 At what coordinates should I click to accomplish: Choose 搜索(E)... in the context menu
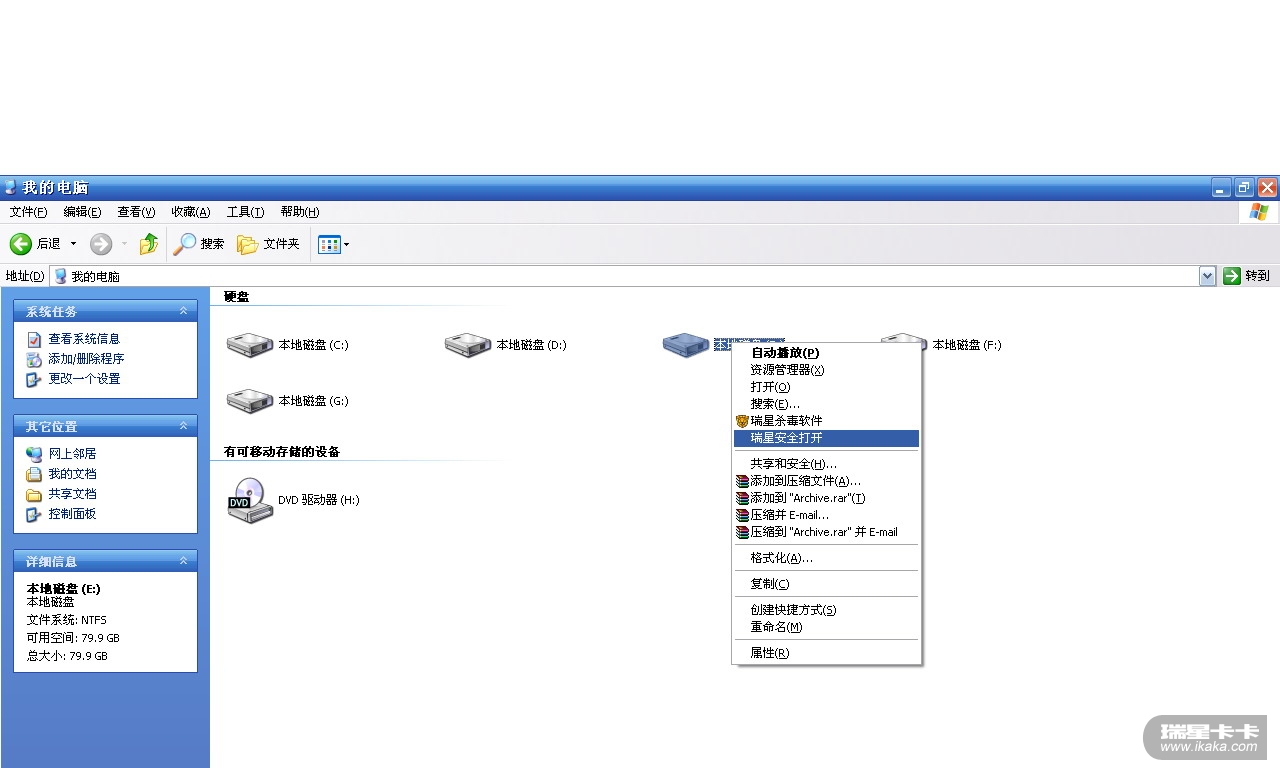coord(826,404)
